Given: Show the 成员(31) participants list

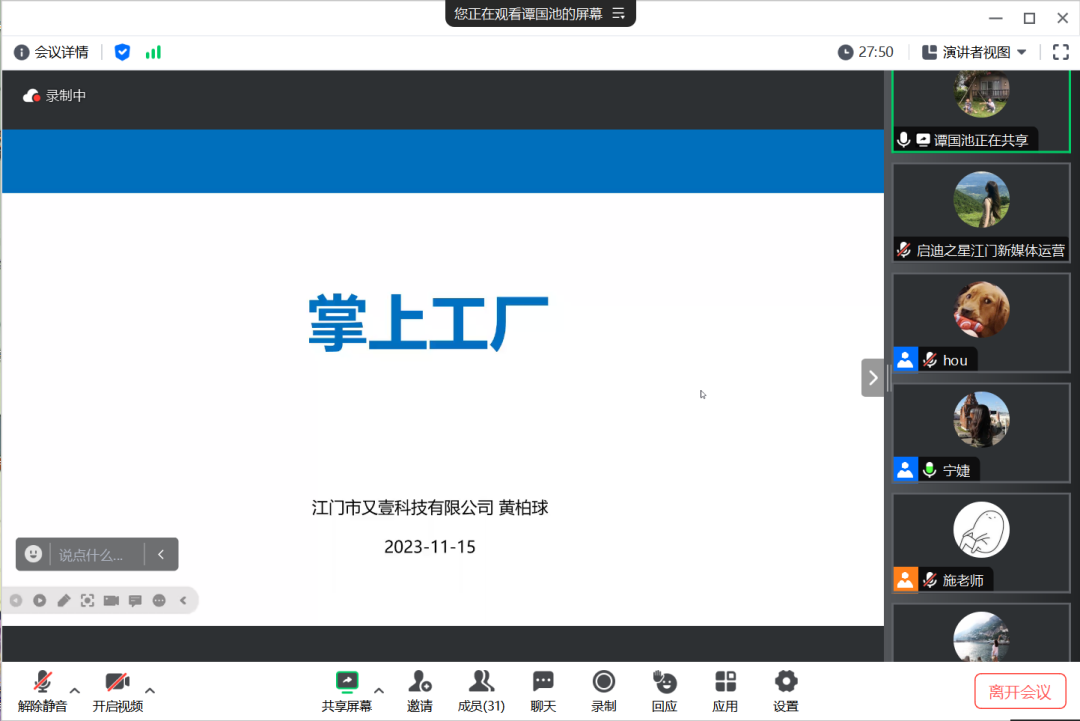Looking at the screenshot, I should point(481,690).
